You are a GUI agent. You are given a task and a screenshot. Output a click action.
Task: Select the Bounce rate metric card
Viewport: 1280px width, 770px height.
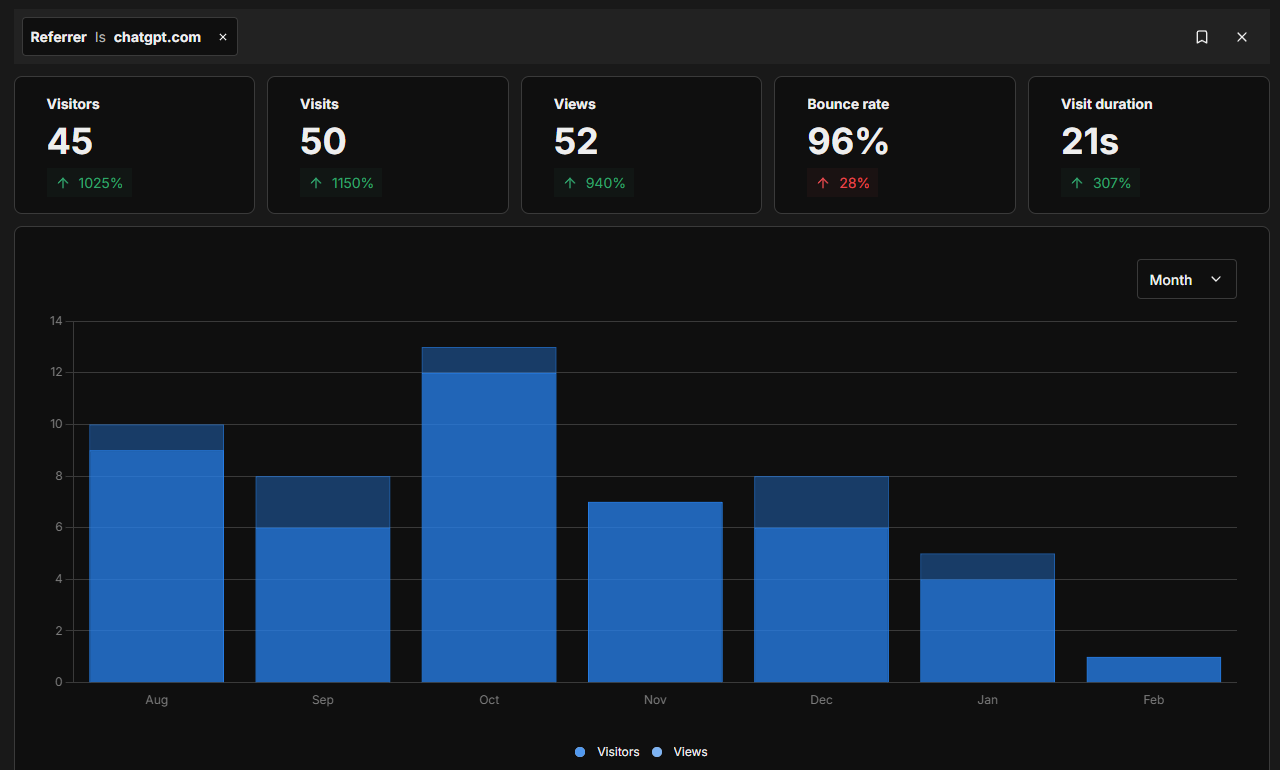pos(894,144)
